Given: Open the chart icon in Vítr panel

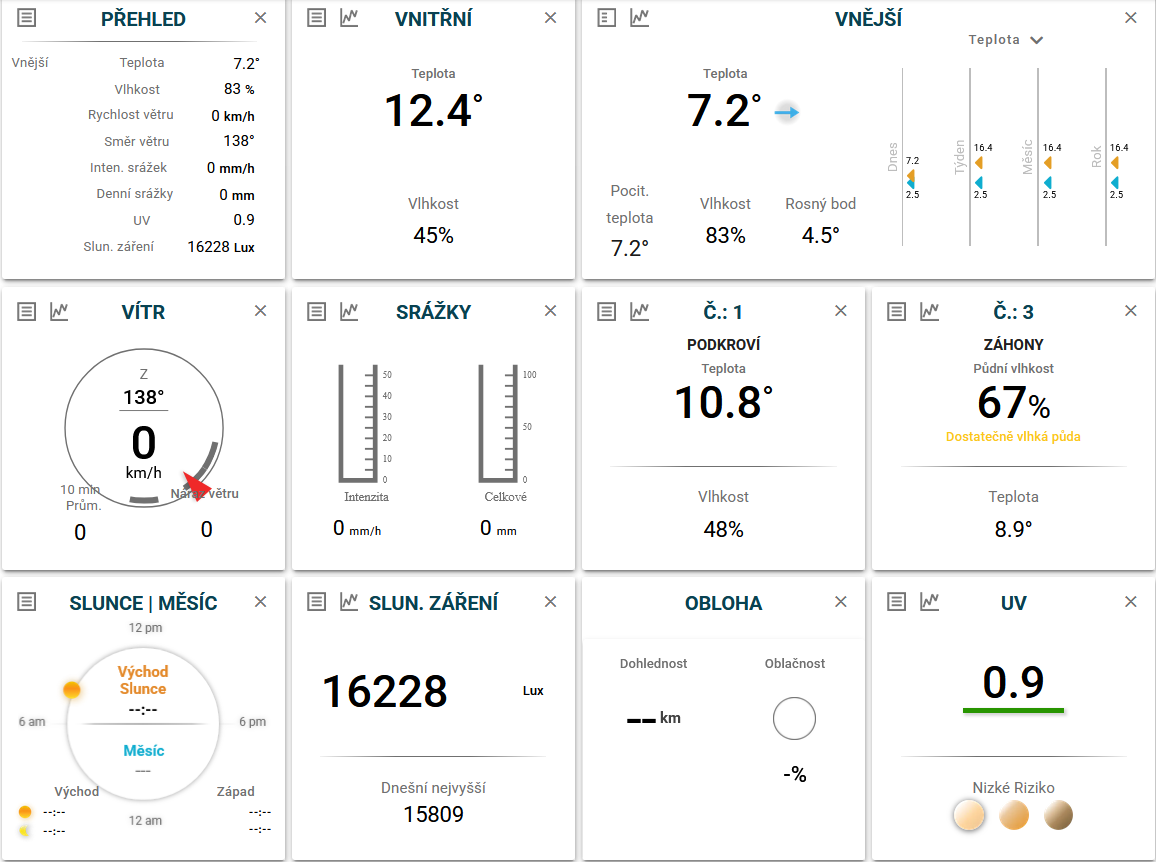Looking at the screenshot, I should [59, 311].
